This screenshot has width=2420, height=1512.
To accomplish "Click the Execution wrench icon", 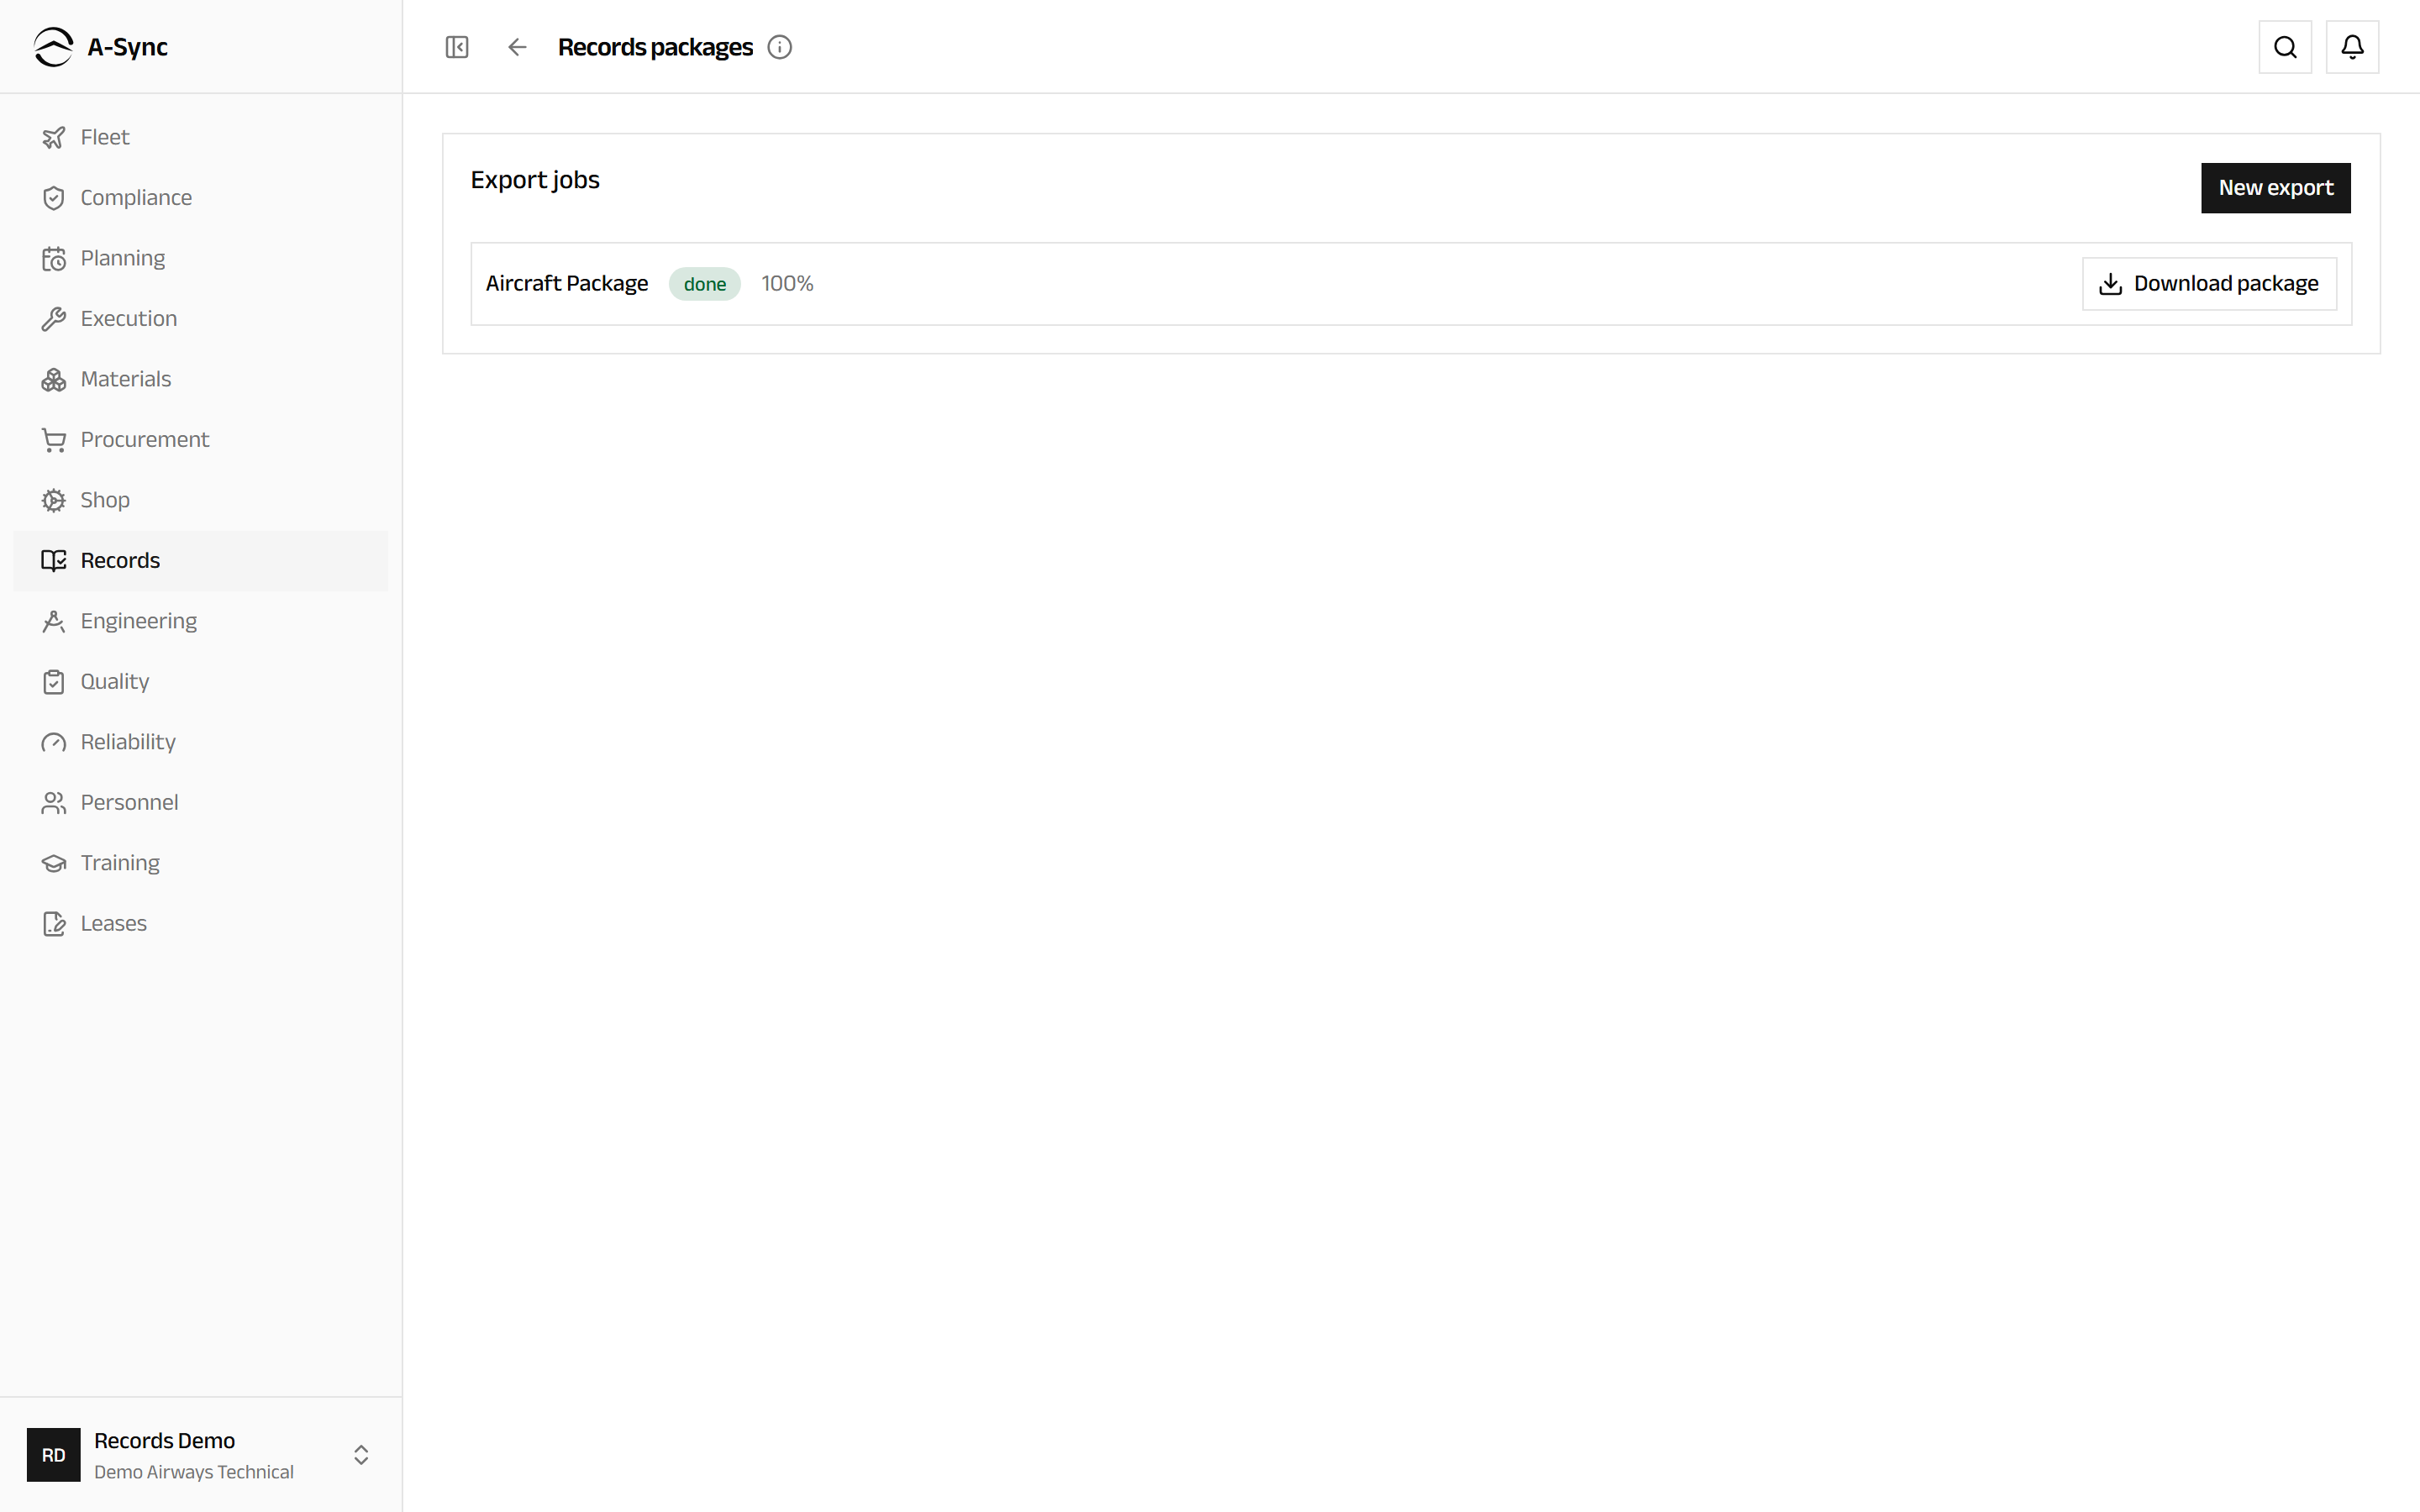I will coord(54,319).
